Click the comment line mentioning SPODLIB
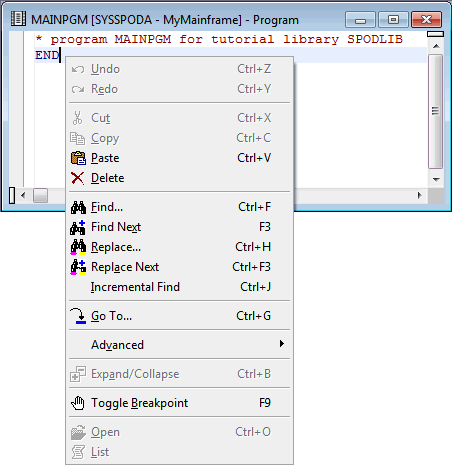 point(219,39)
